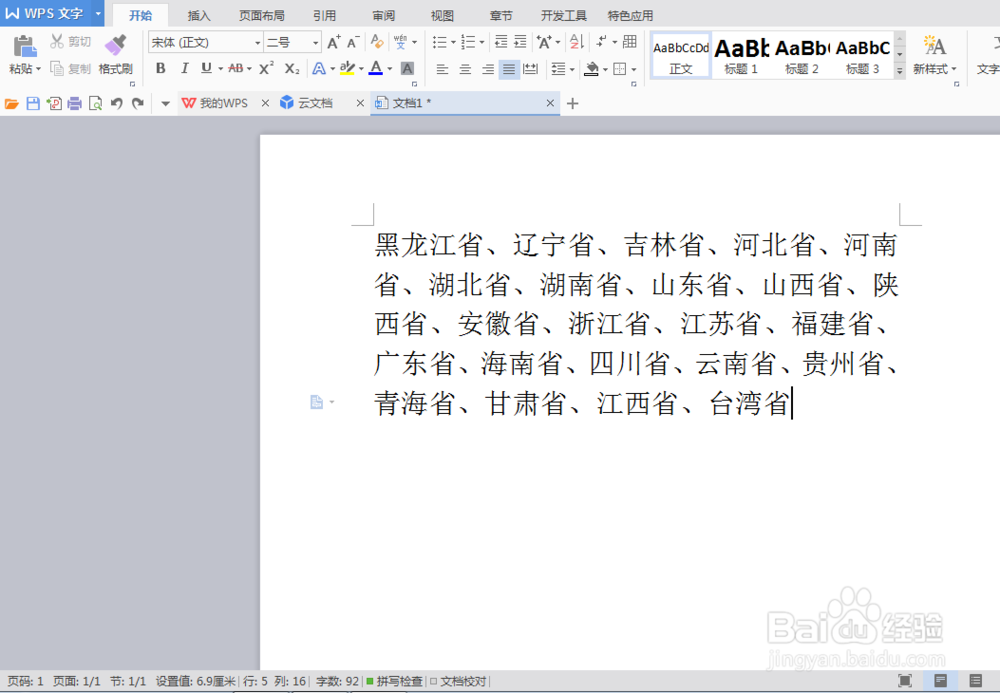
Task: Toggle strikethrough formatting
Action: (x=235, y=68)
